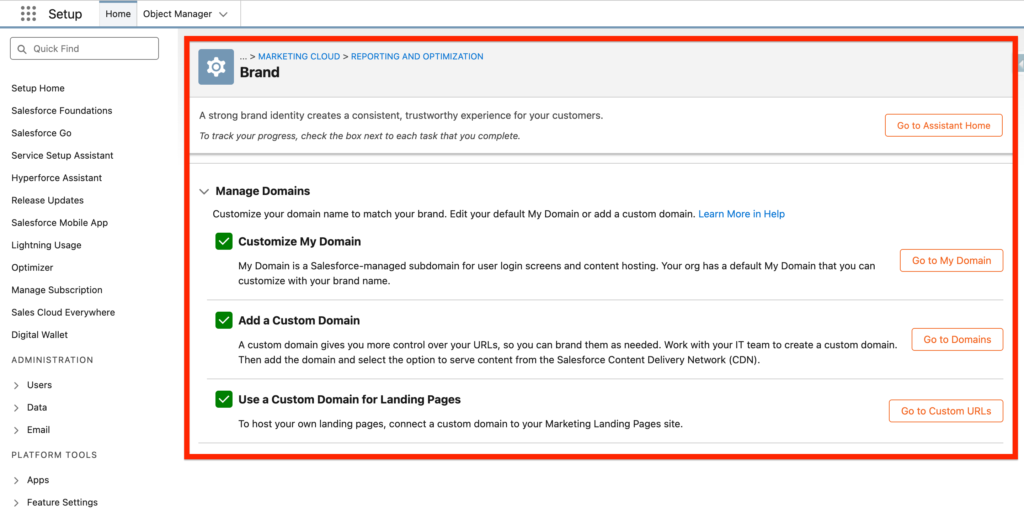The width and height of the screenshot is (1024, 518).
Task: Focus the Quick Find search field
Action: (x=90, y=49)
